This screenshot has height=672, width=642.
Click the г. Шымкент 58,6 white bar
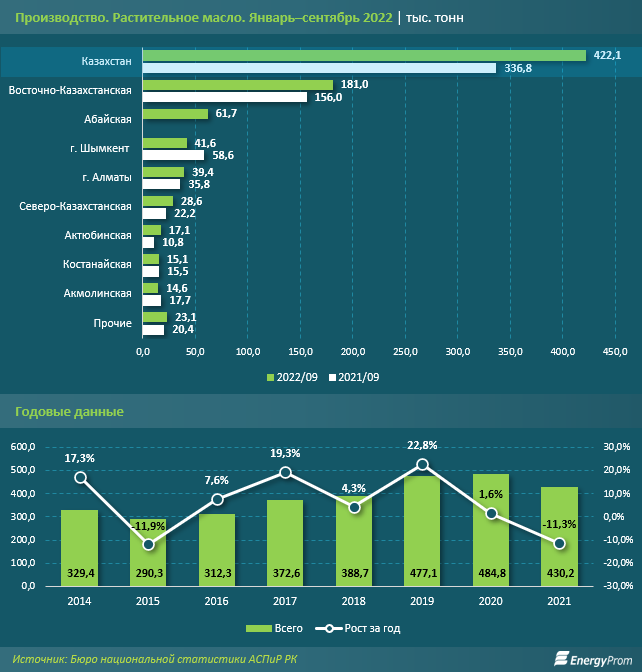coord(173,155)
